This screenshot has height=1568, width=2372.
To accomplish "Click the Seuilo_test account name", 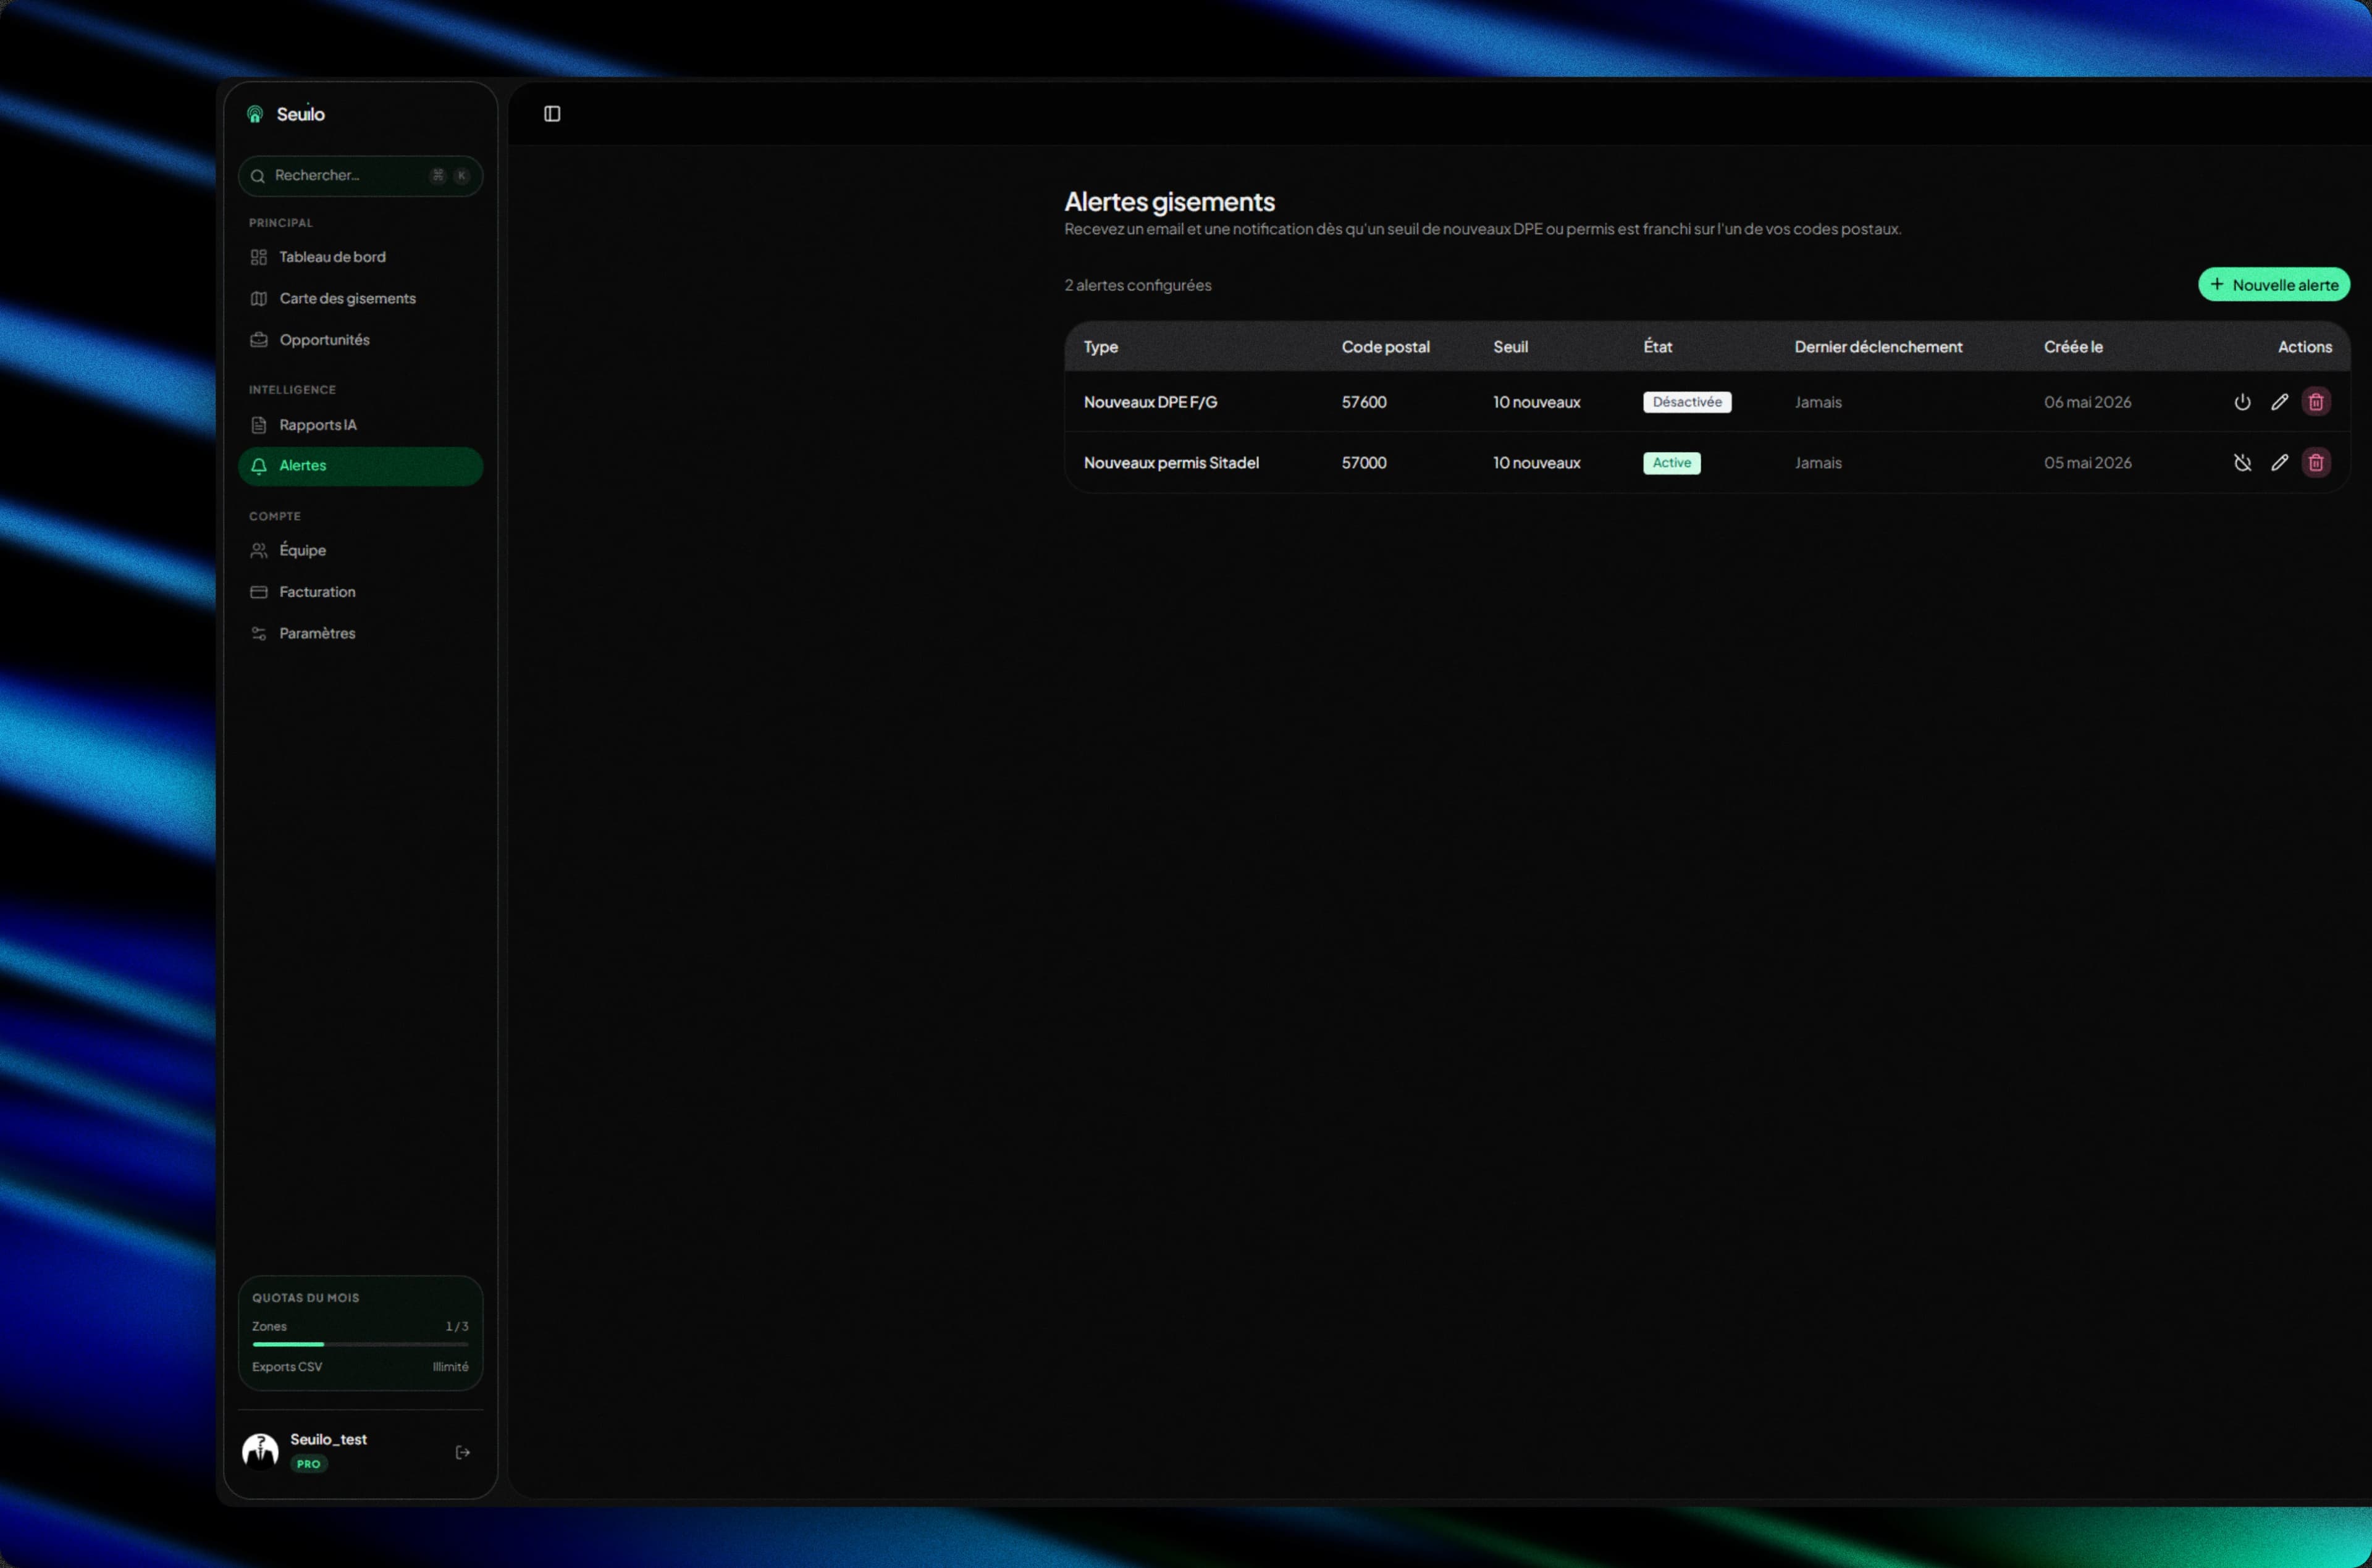I will [328, 1440].
